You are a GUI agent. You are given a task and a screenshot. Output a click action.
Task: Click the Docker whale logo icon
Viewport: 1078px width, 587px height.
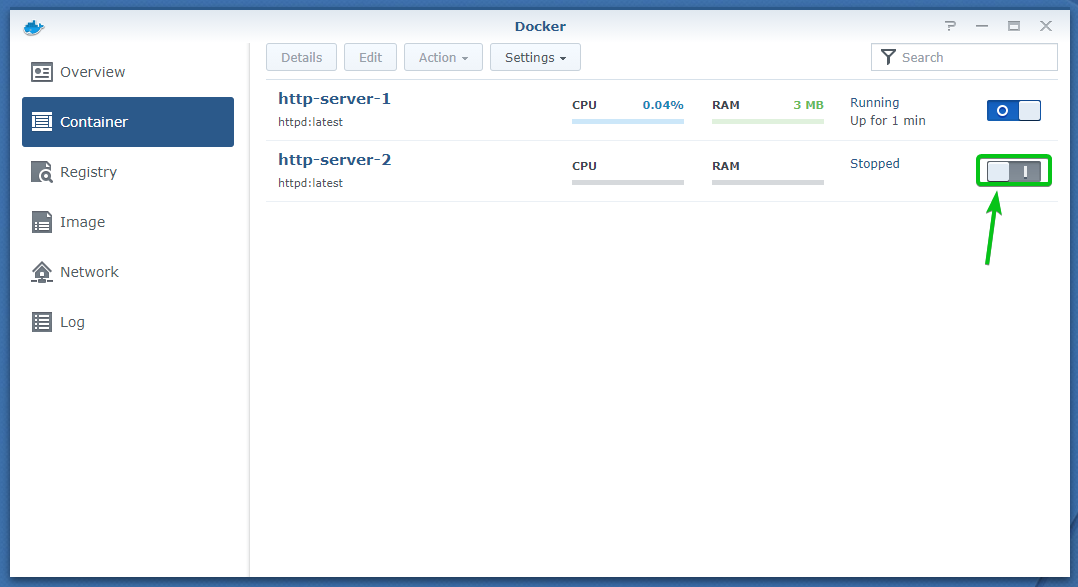tap(34, 27)
